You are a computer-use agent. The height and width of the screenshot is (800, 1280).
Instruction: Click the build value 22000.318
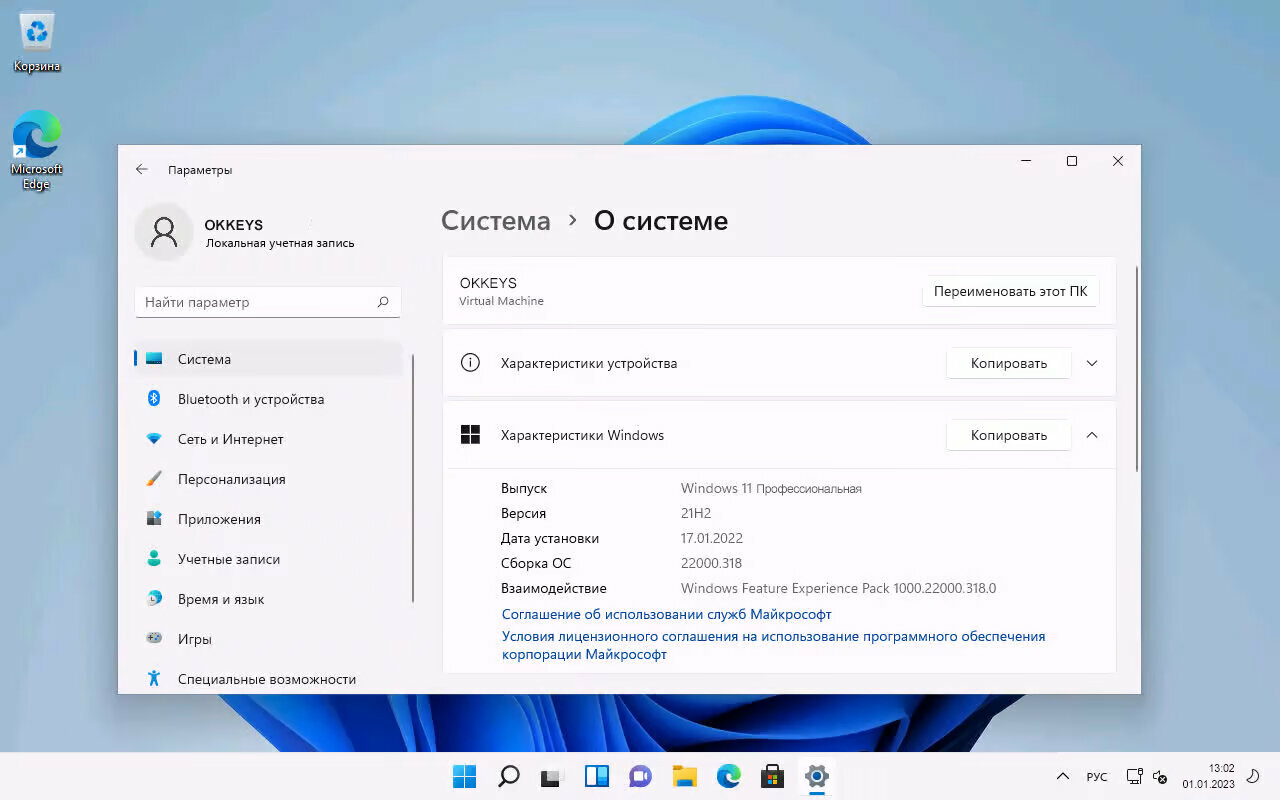[711, 563]
